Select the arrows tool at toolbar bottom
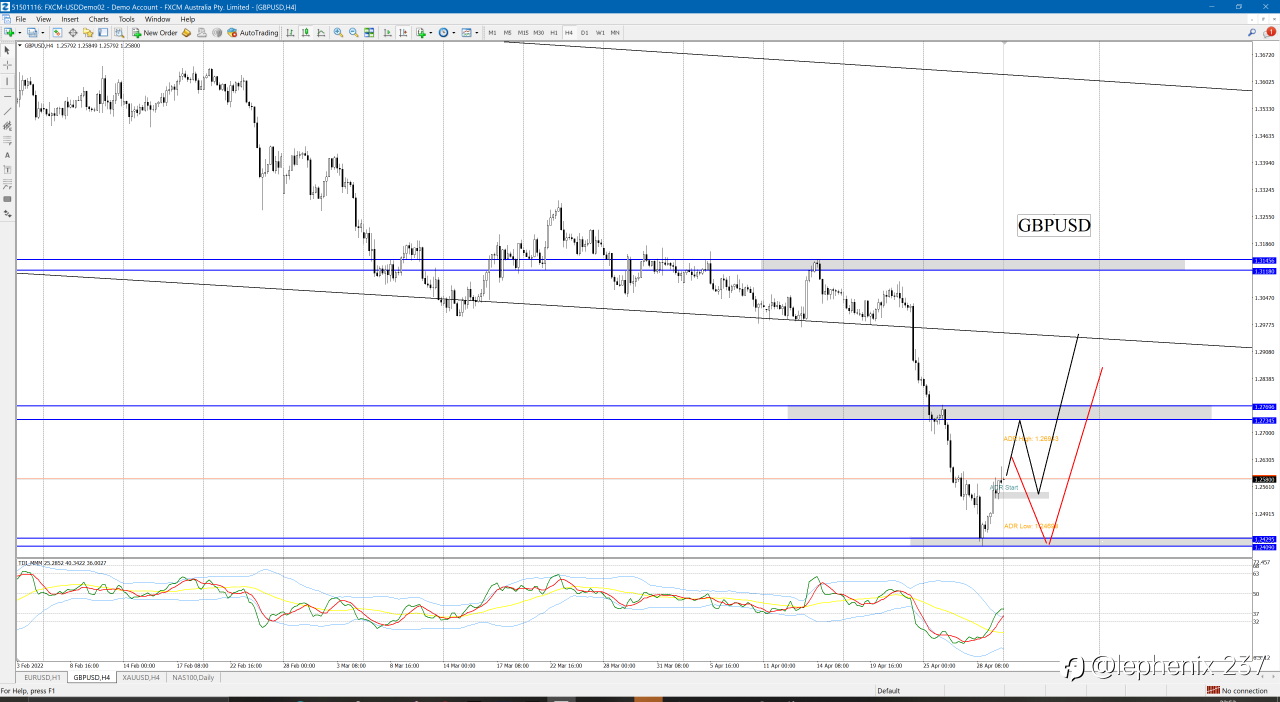This screenshot has width=1280, height=702. pos(8,214)
